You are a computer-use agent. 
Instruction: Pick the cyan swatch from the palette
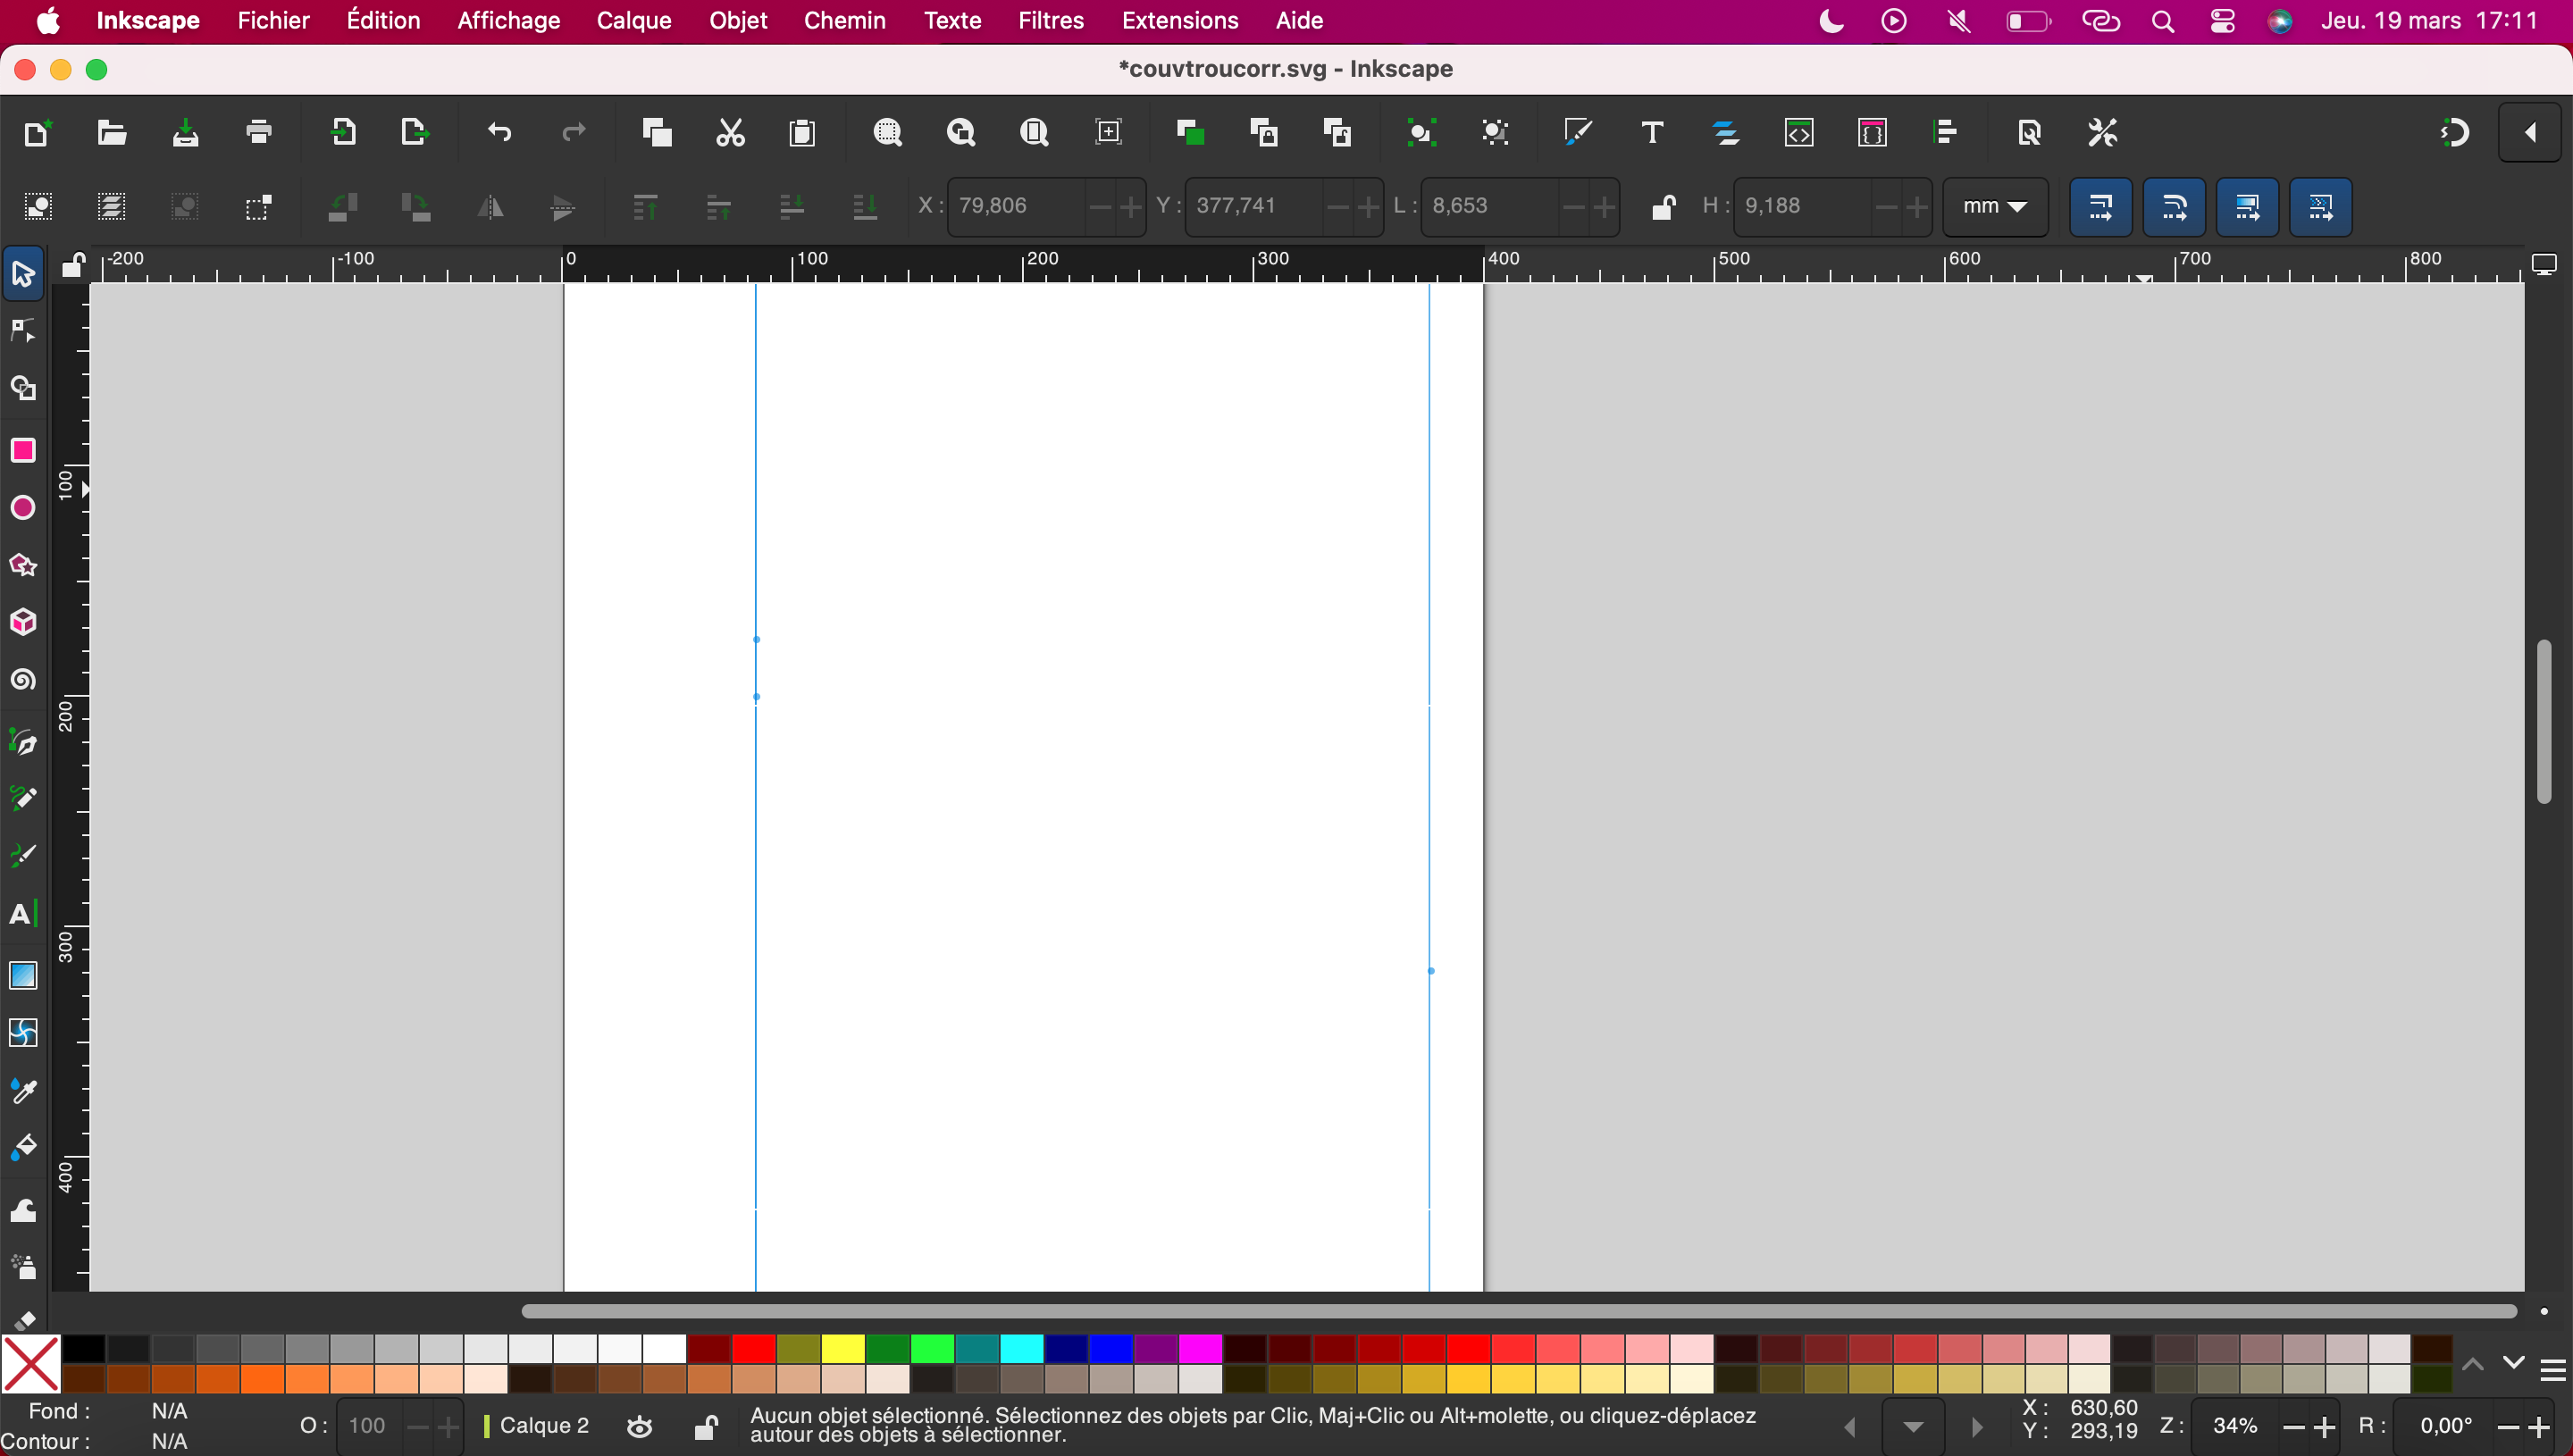click(1023, 1348)
